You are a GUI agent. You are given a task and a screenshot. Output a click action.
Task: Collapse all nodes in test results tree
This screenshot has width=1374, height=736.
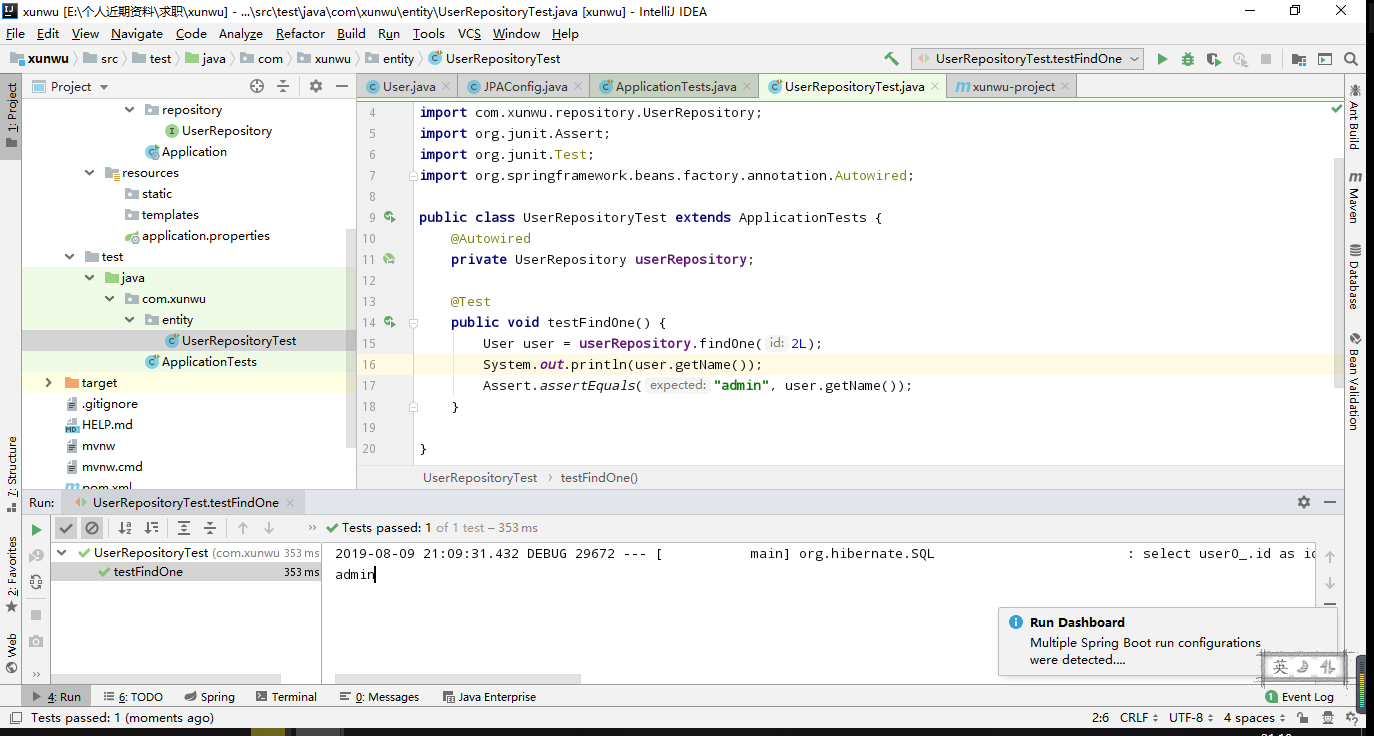(x=210, y=528)
